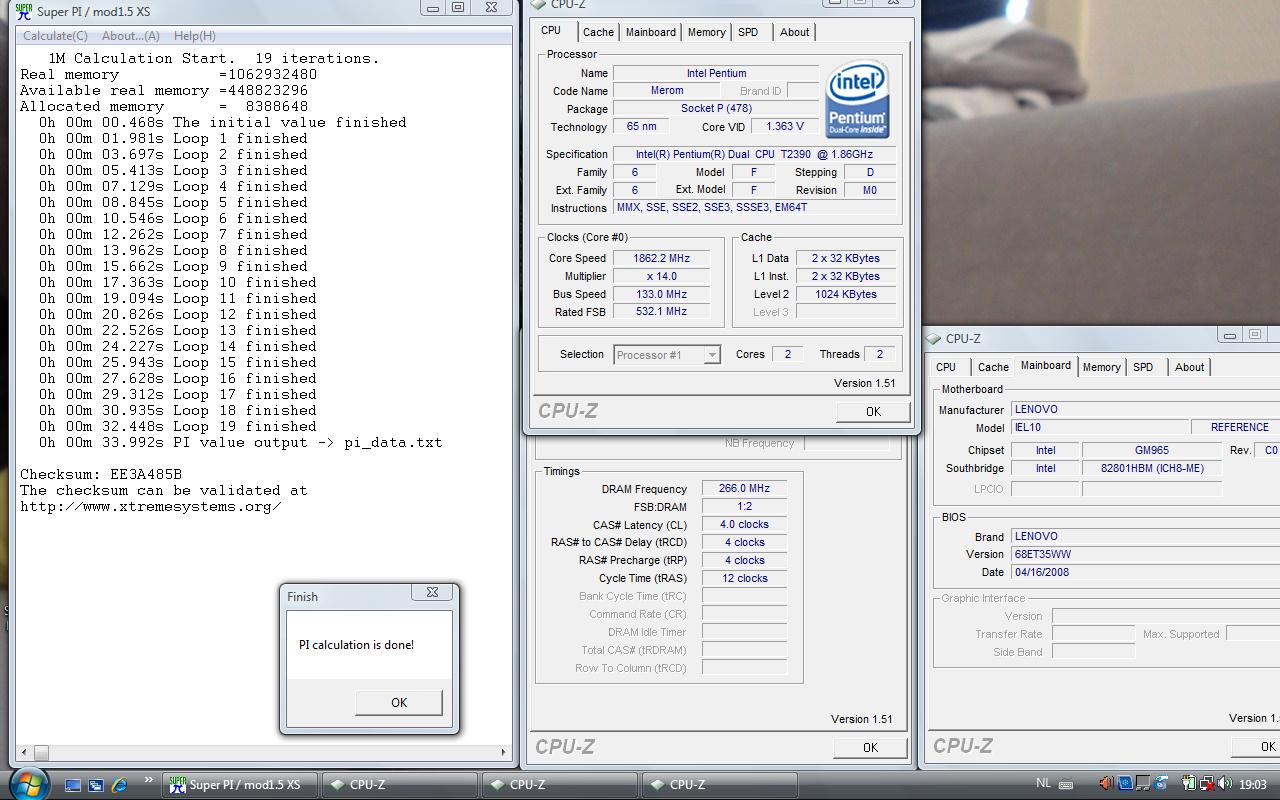
Task: Click the Super PI horizontal scrollbar left arrow
Action: [22, 751]
